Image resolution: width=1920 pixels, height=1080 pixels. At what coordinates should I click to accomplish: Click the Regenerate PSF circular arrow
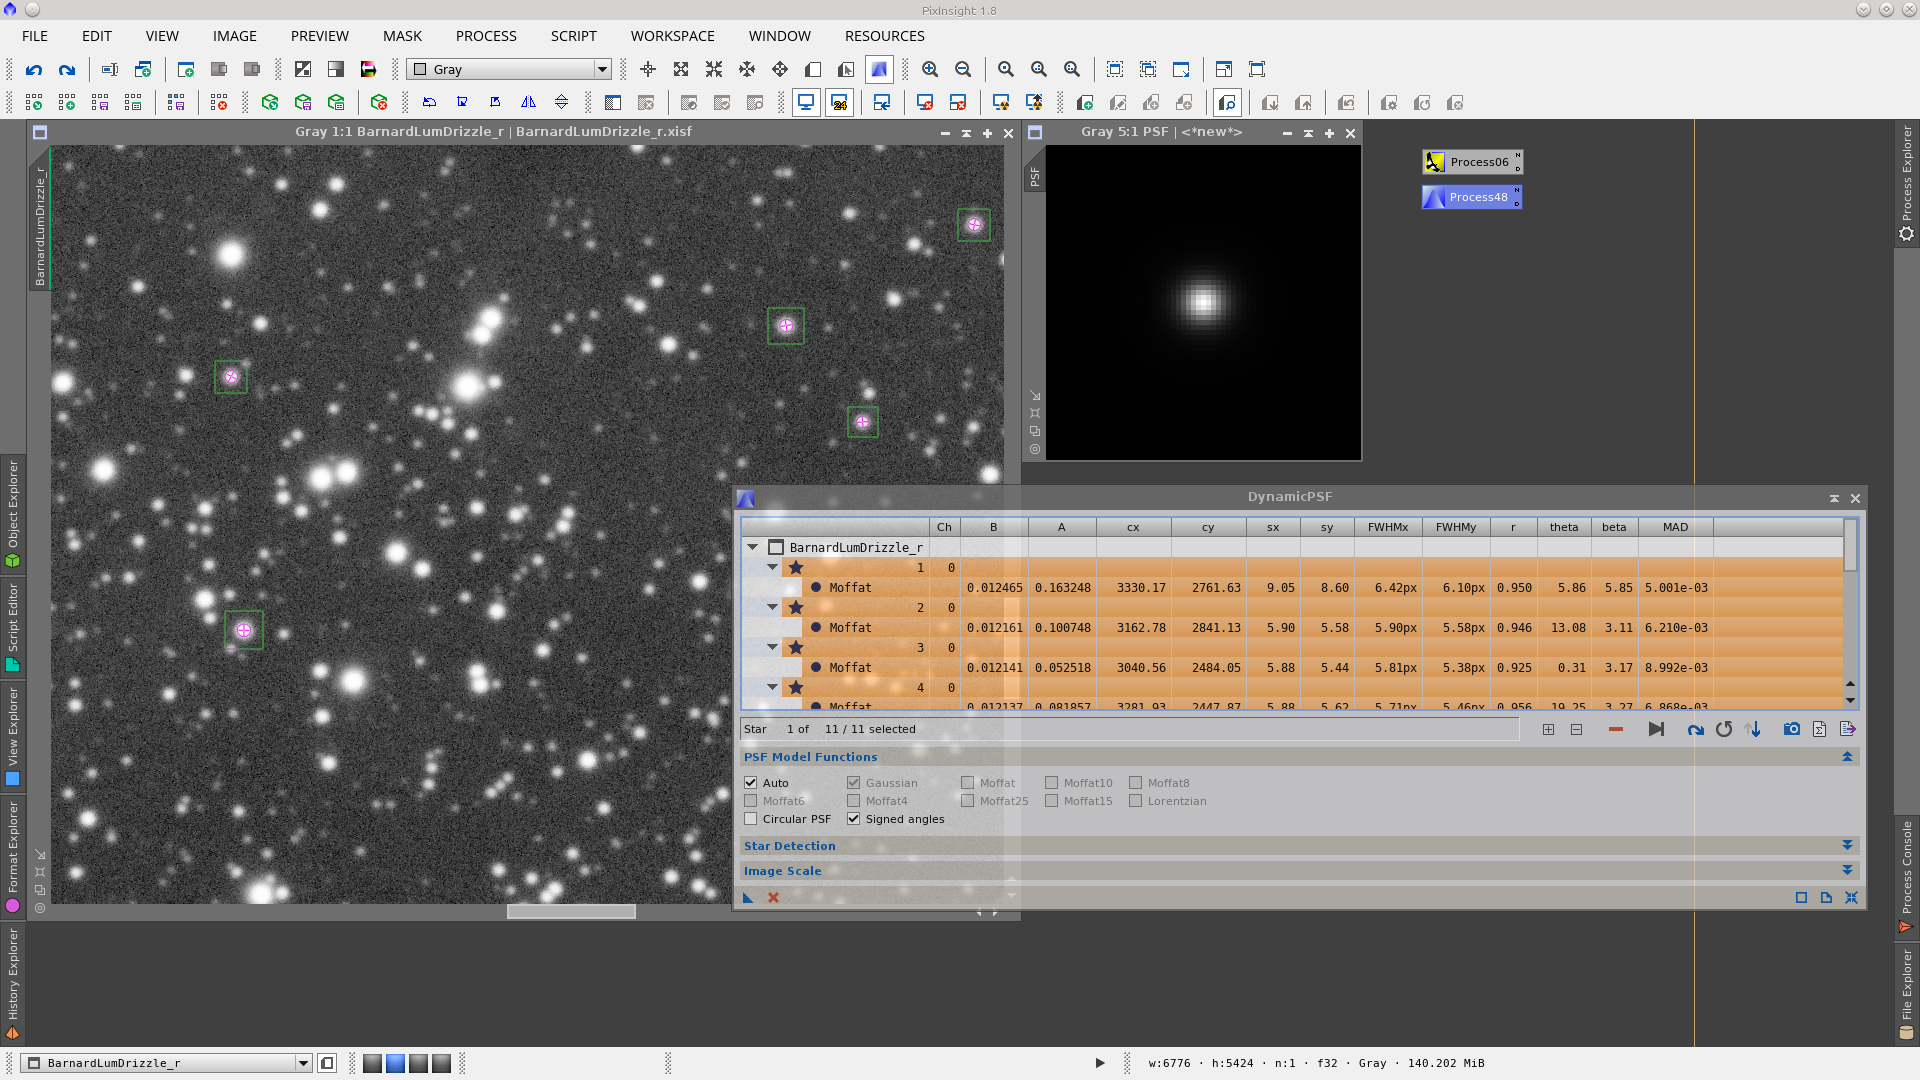(x=1724, y=729)
